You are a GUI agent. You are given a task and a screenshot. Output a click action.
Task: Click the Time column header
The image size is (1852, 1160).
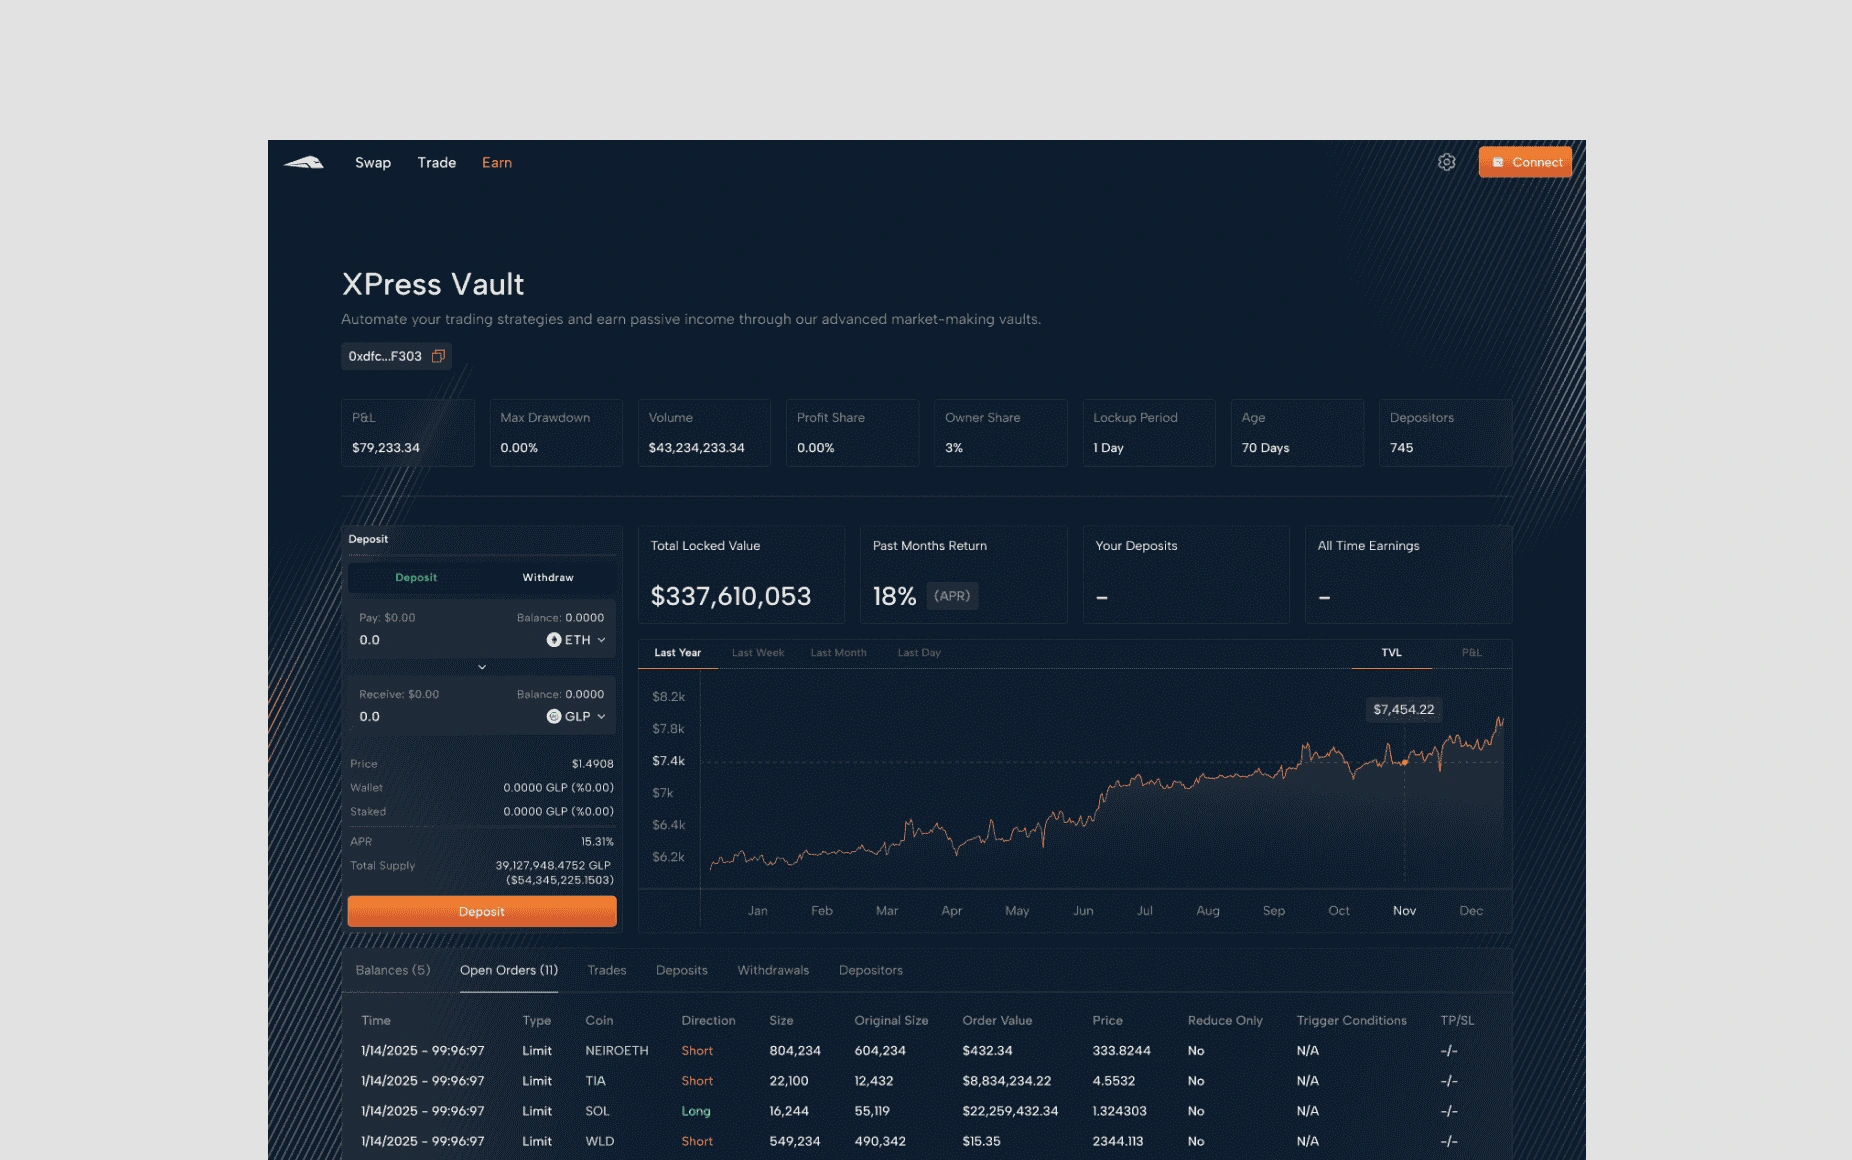point(376,1021)
